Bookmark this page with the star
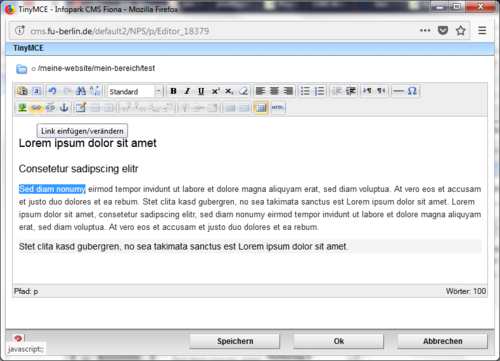The height and width of the screenshot is (361, 500). [461, 31]
